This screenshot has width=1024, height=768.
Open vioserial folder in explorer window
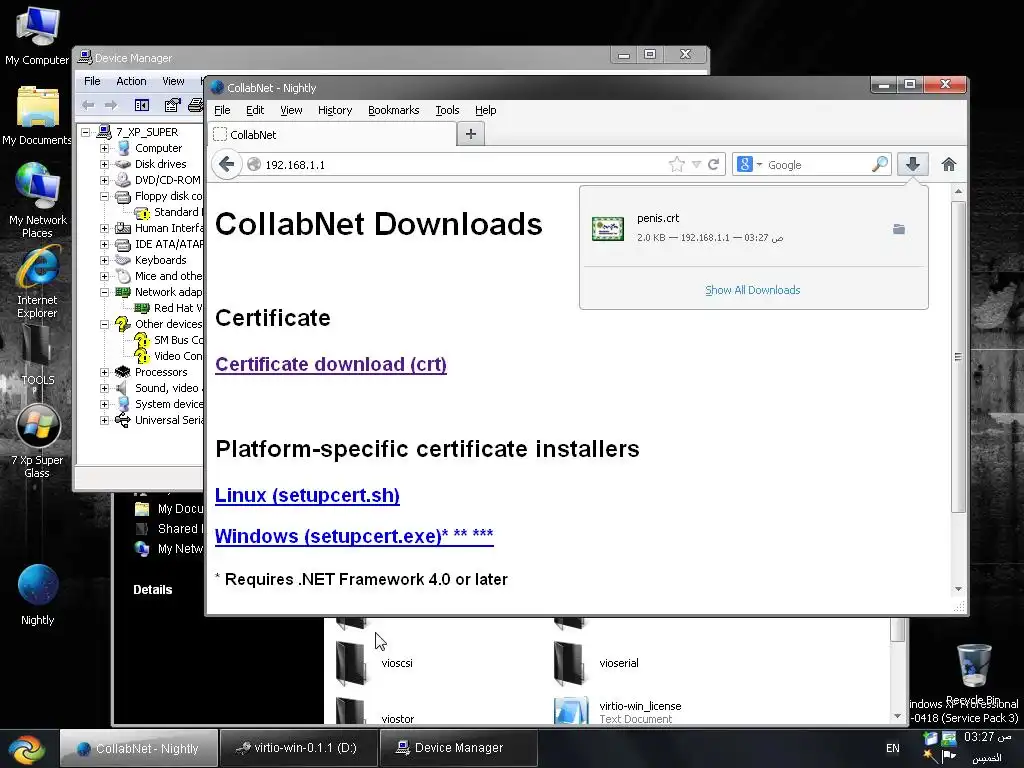(x=596, y=663)
